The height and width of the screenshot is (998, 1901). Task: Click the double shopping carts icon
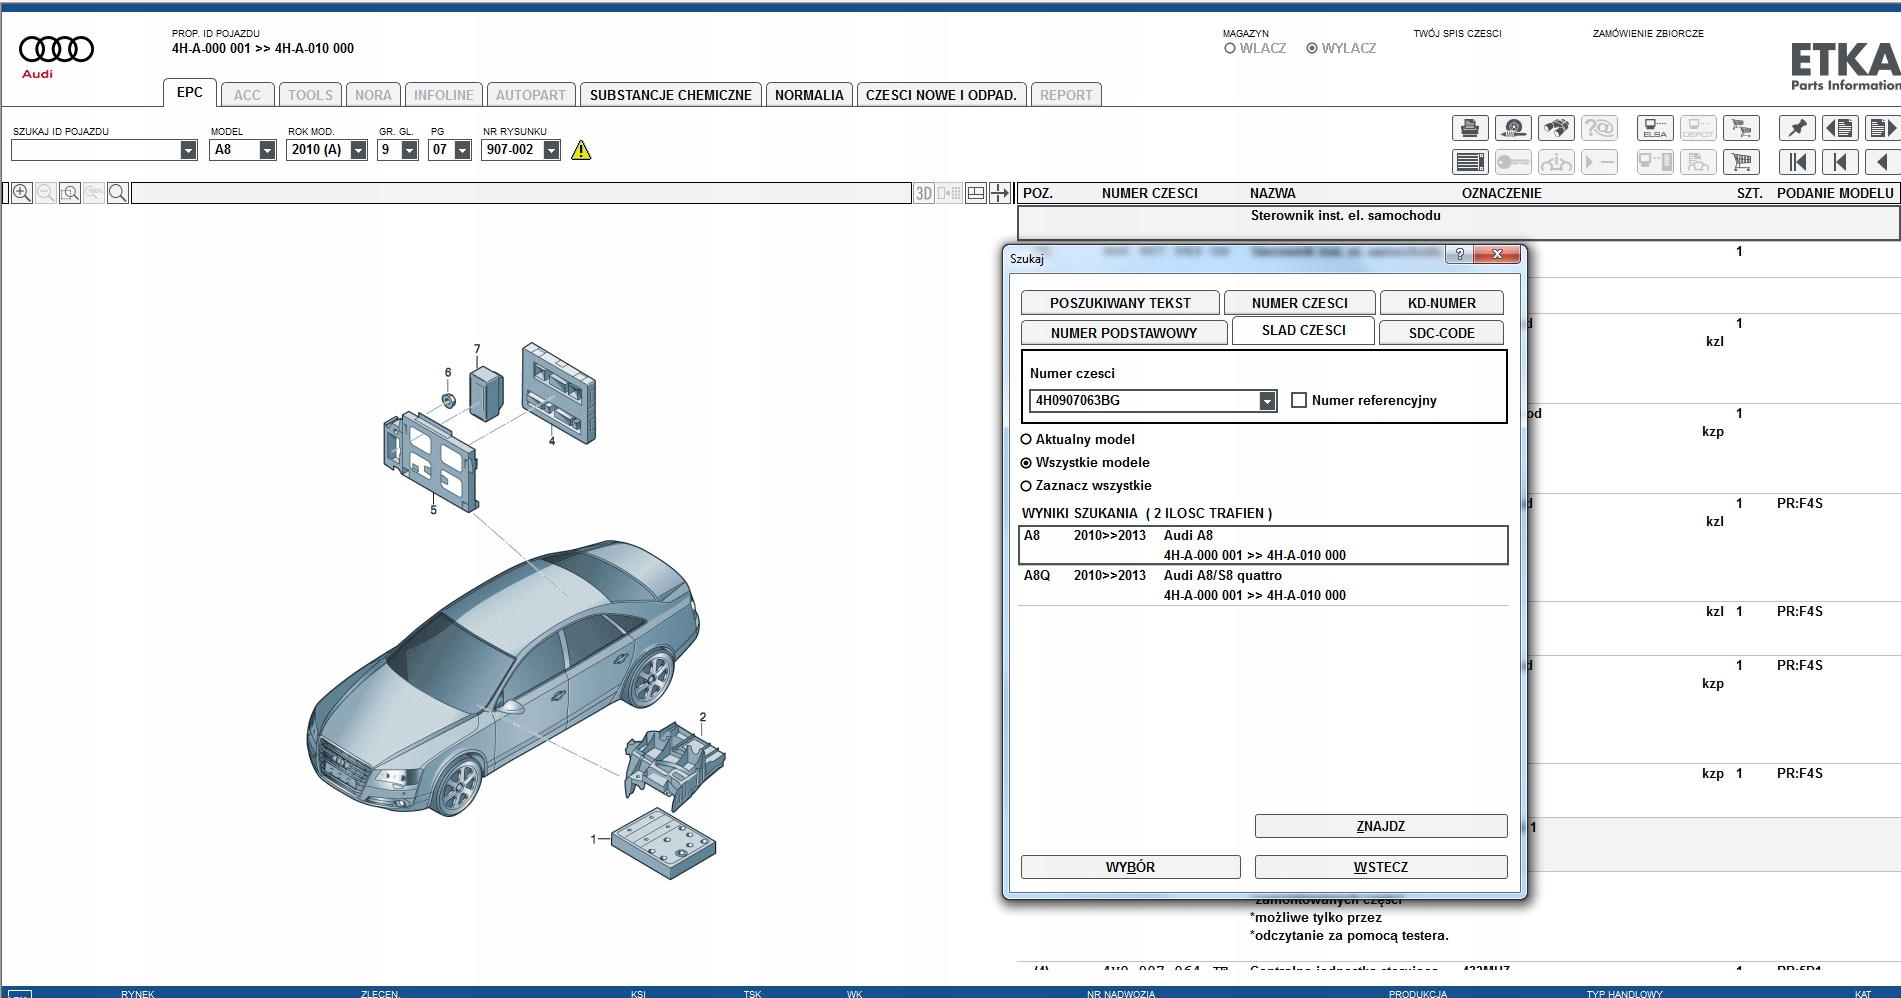pos(1741,128)
